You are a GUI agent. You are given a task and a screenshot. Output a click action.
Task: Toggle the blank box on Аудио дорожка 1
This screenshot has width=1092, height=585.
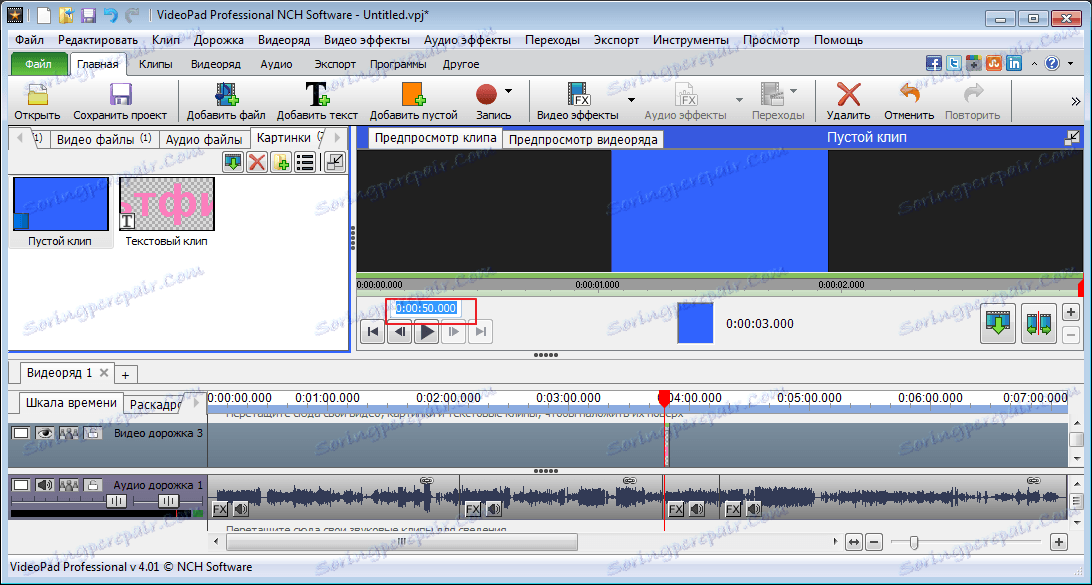(21, 485)
